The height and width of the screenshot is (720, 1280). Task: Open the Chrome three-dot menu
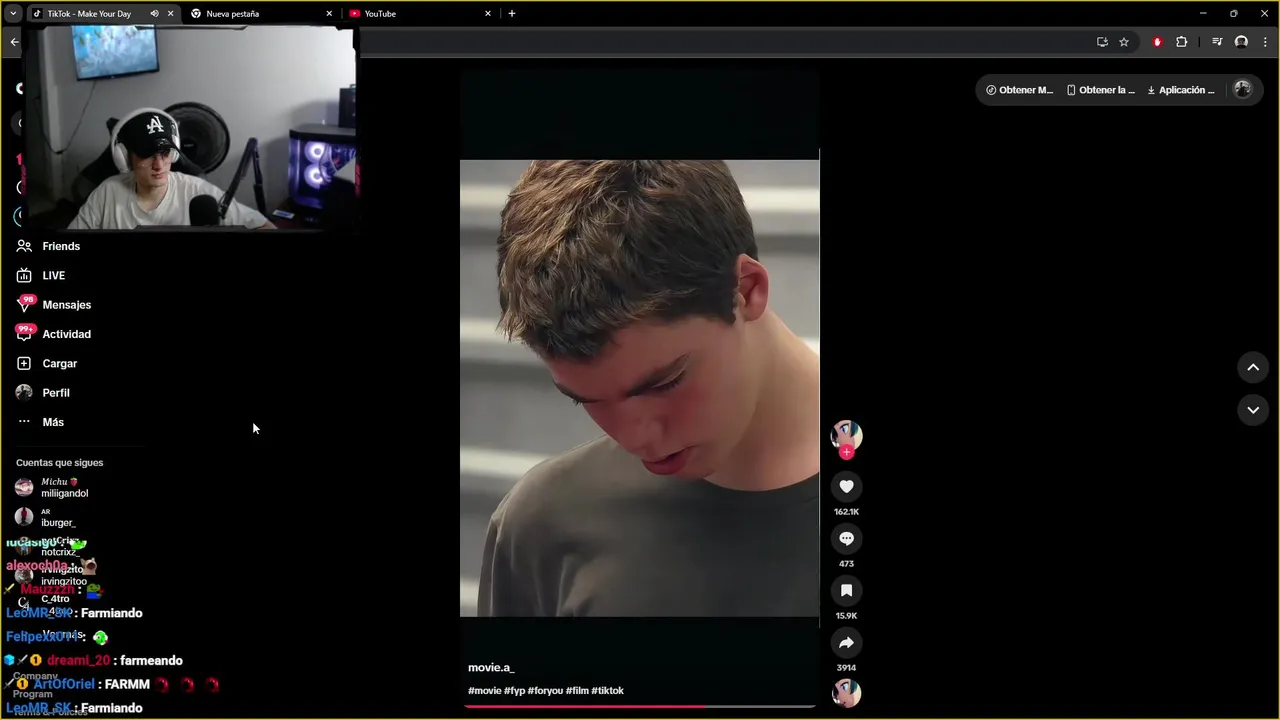click(1265, 42)
